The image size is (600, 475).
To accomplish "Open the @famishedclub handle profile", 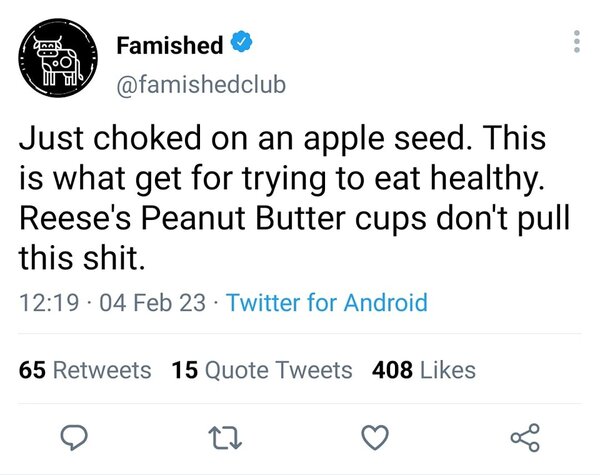I will tap(201, 83).
